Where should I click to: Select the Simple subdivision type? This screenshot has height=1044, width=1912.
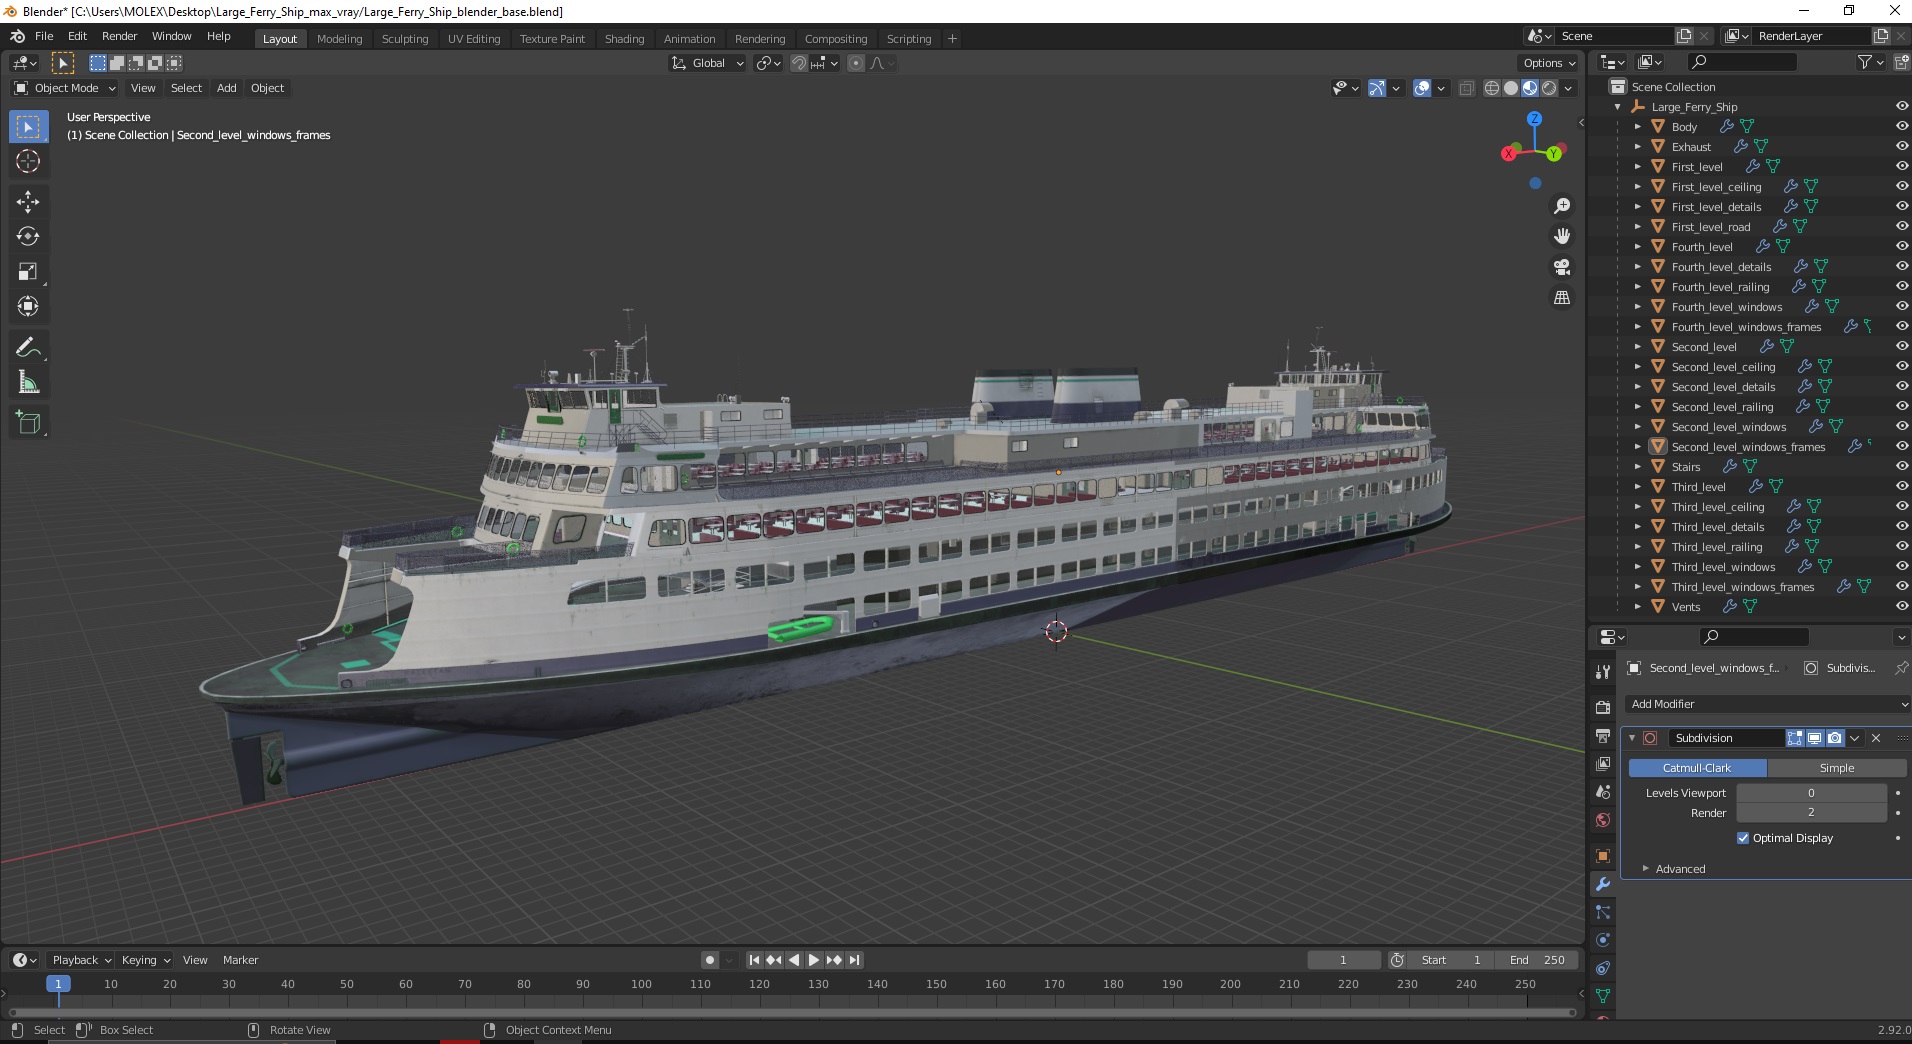1837,768
